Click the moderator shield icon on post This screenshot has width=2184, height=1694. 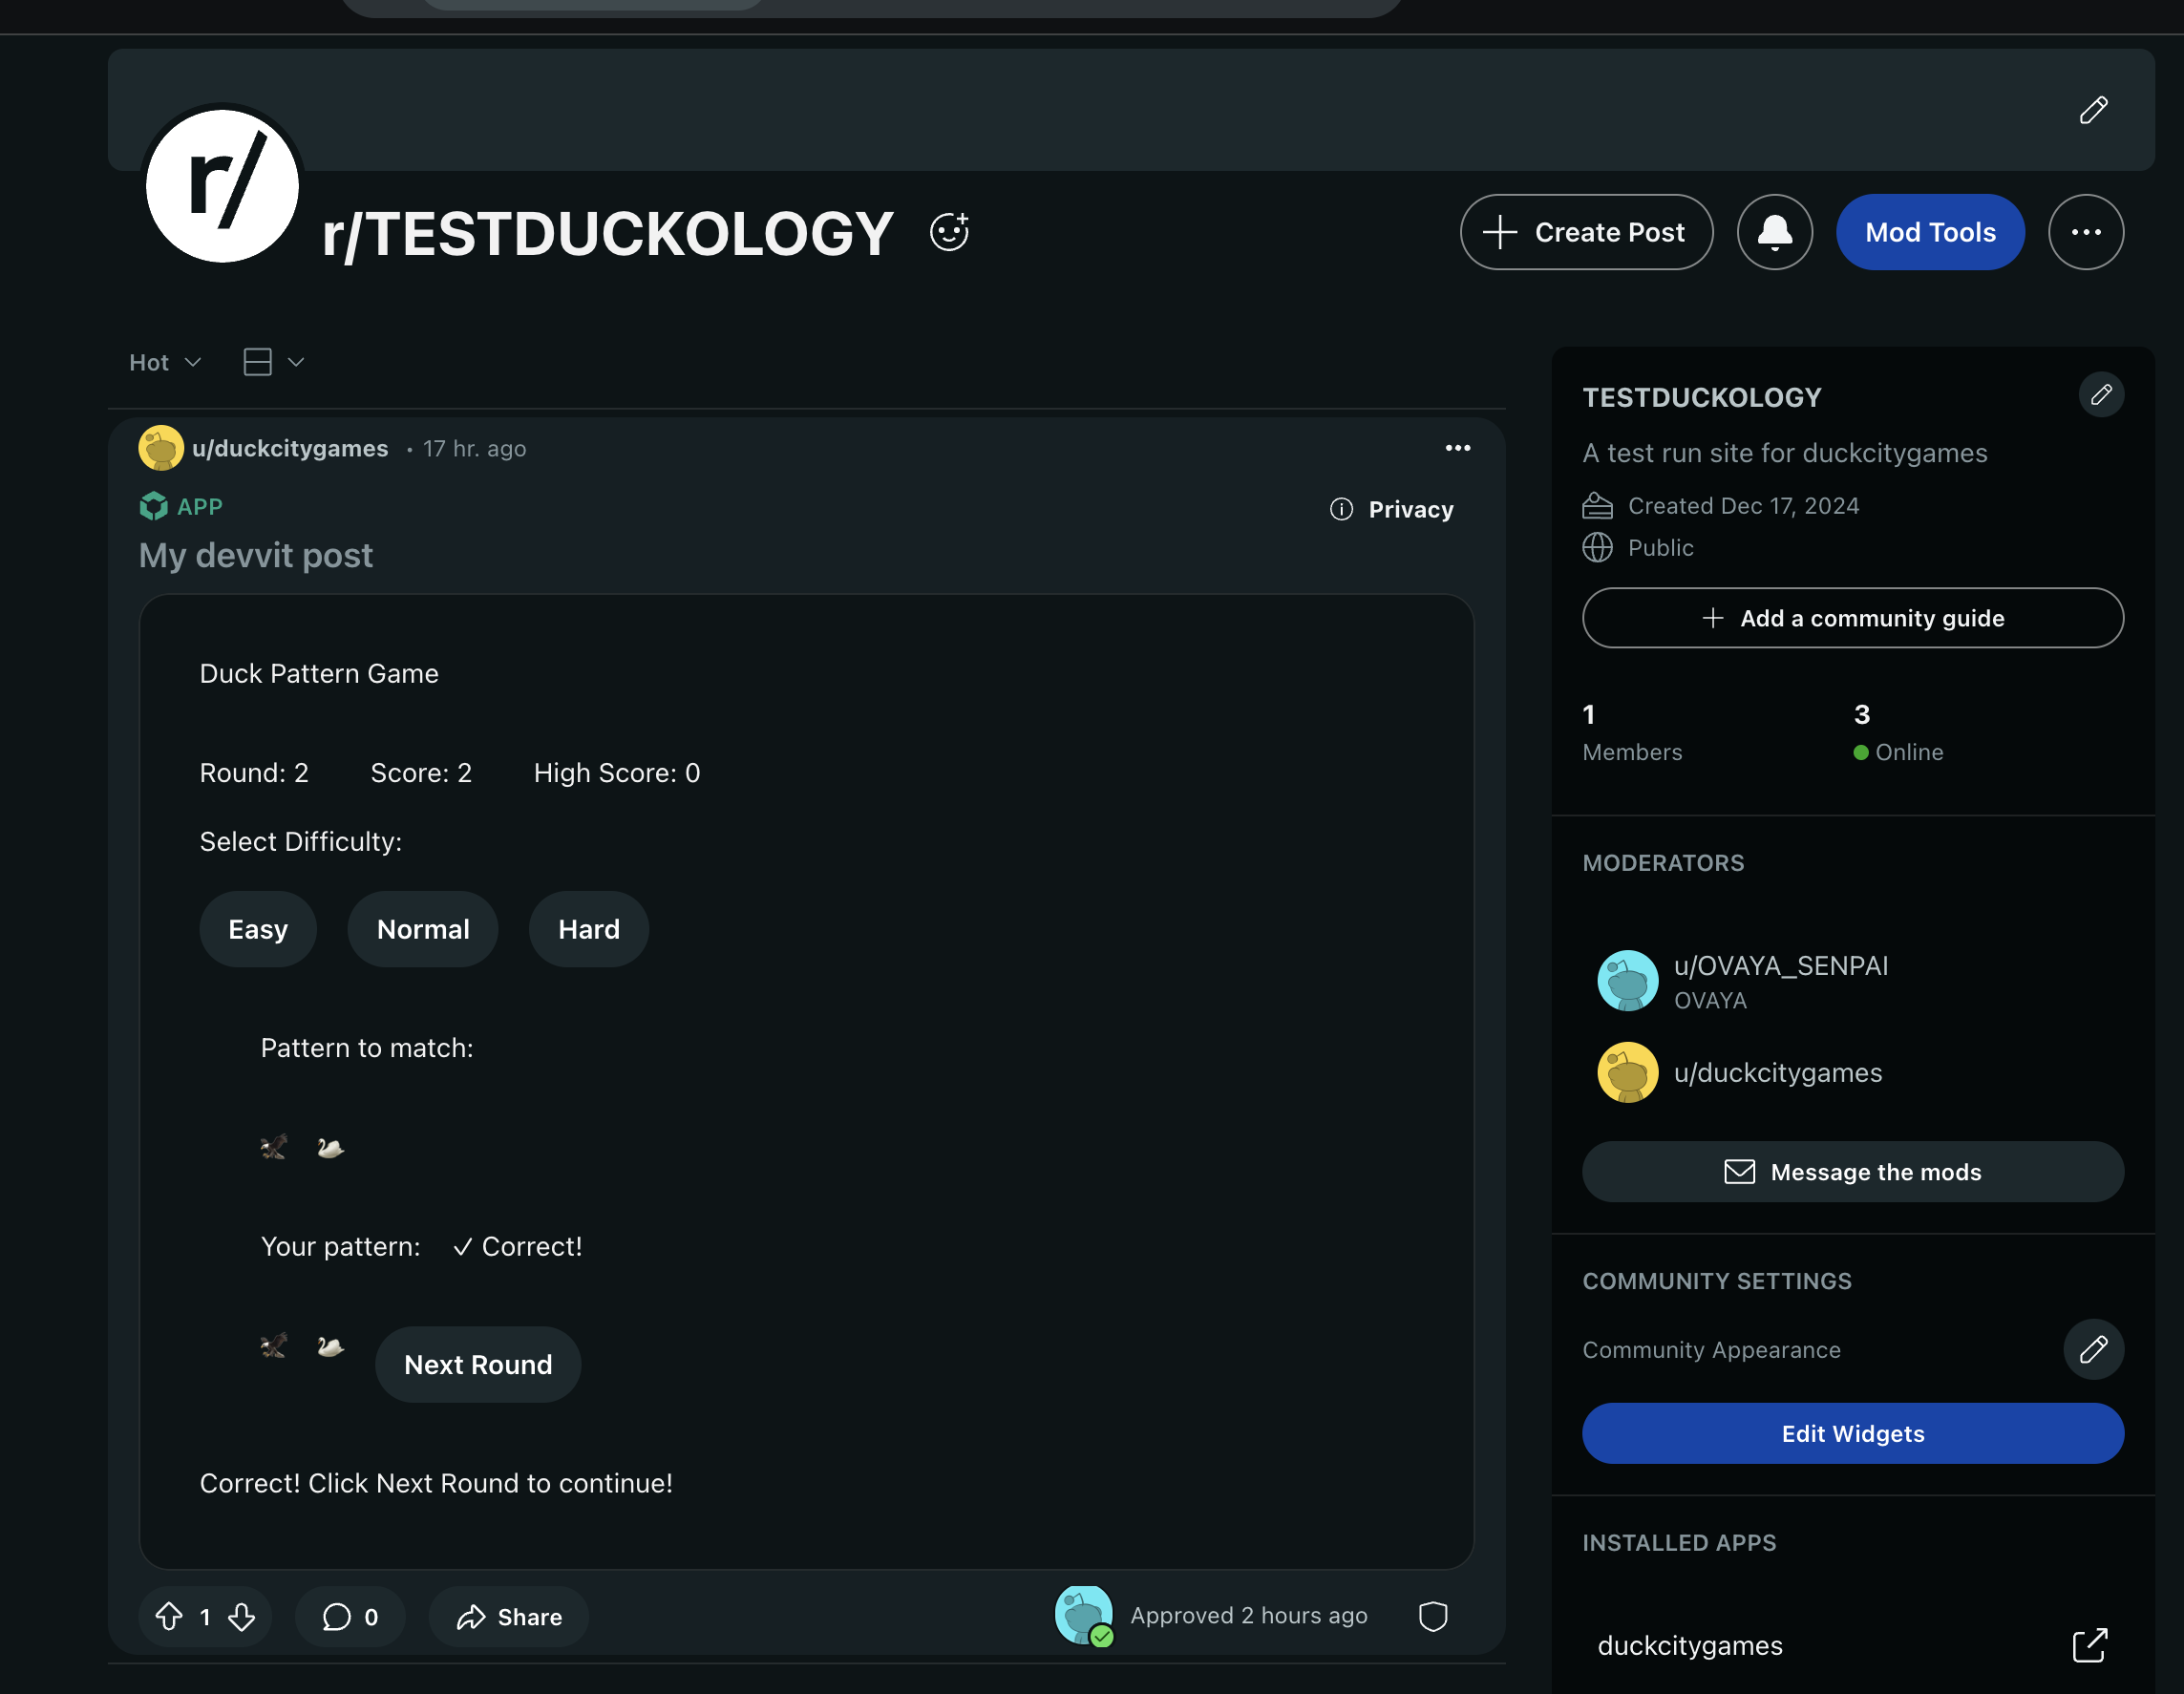pyautogui.click(x=1433, y=1616)
